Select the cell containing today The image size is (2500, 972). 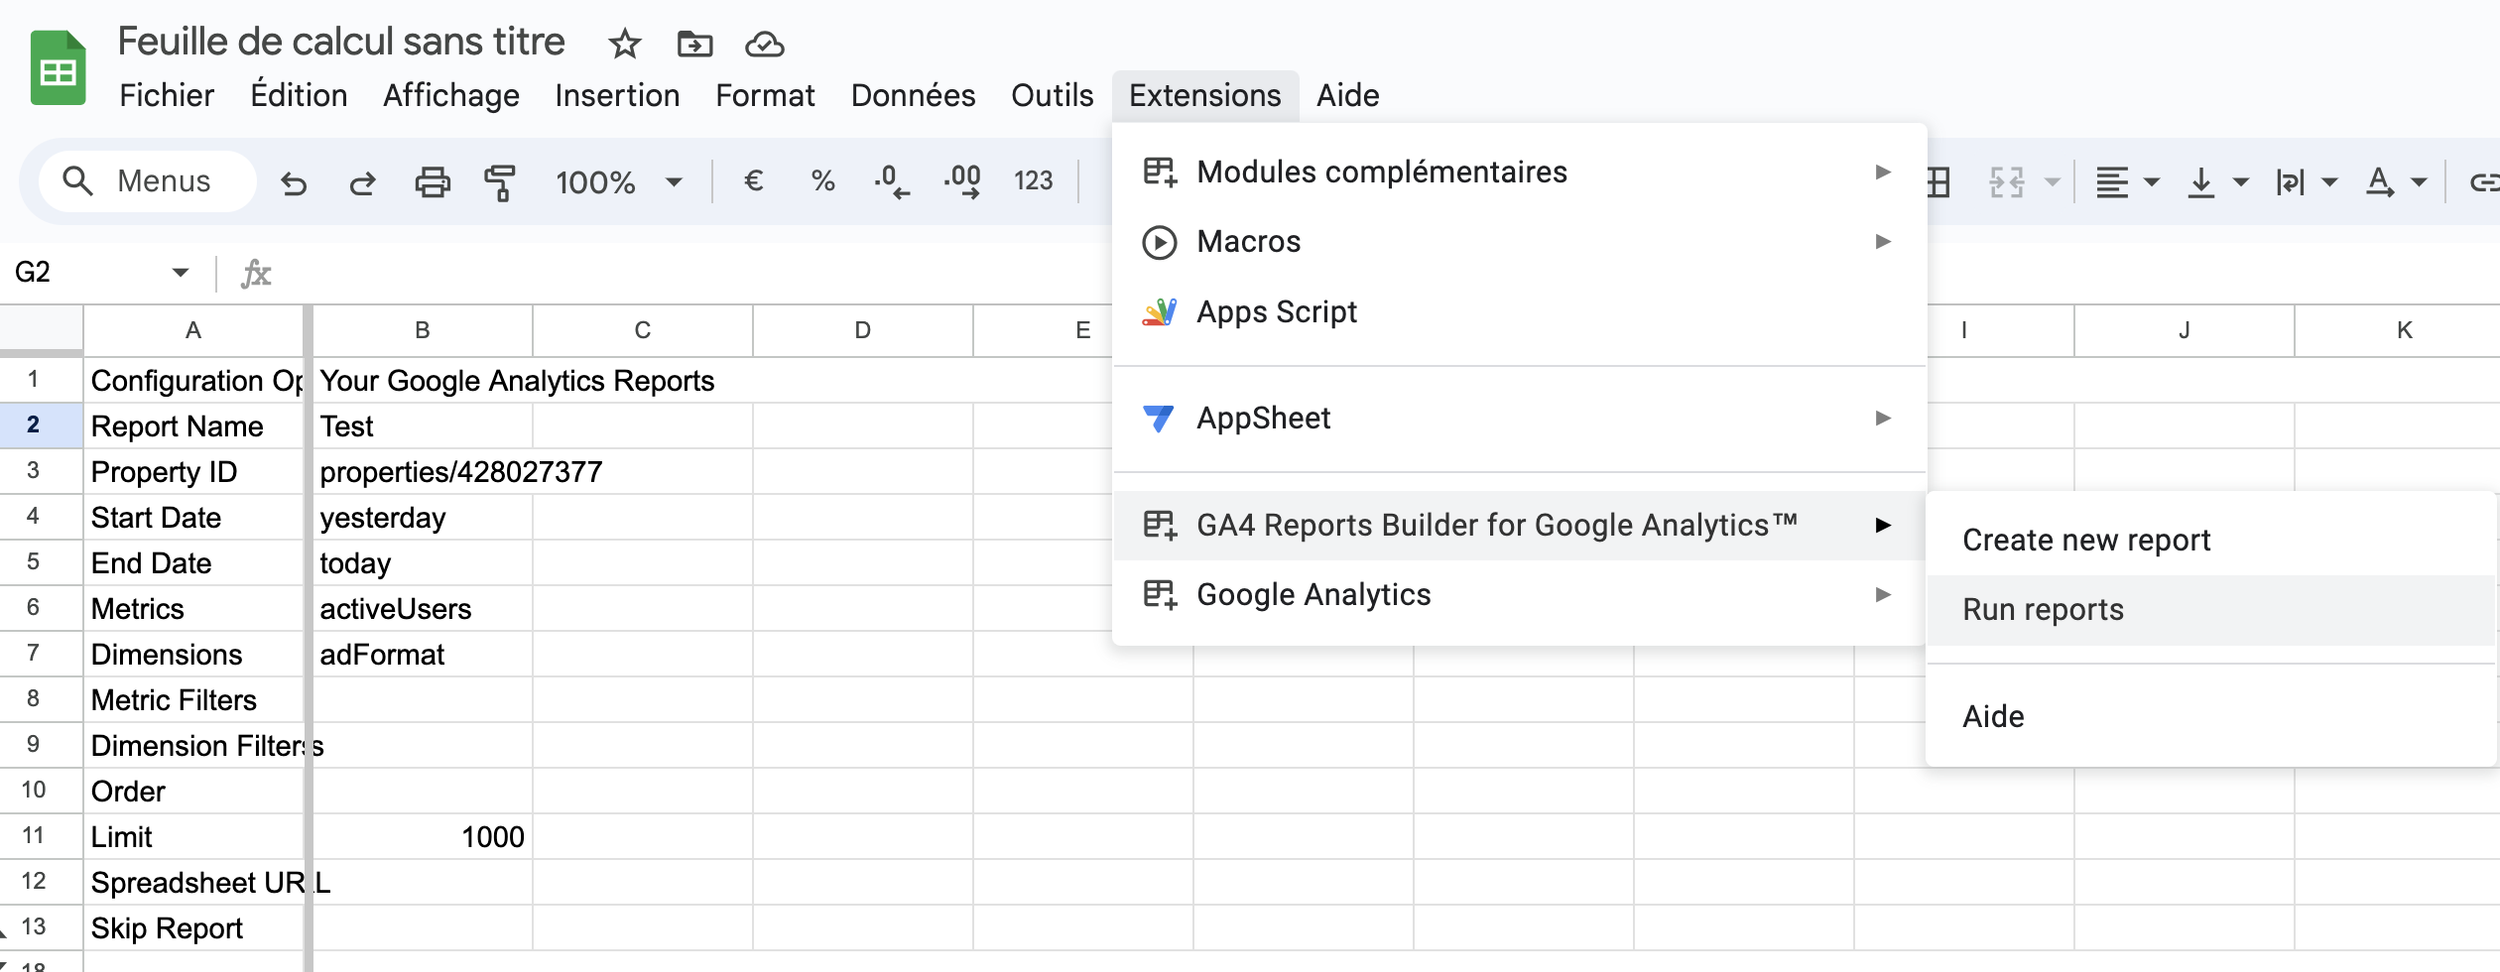(423, 563)
